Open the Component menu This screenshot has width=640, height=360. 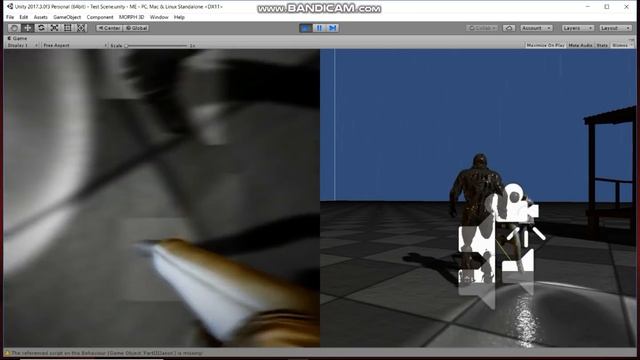tap(100, 17)
